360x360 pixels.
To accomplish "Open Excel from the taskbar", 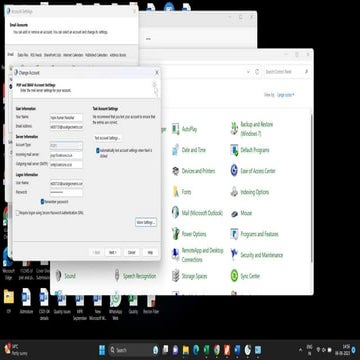I will tap(206, 350).
